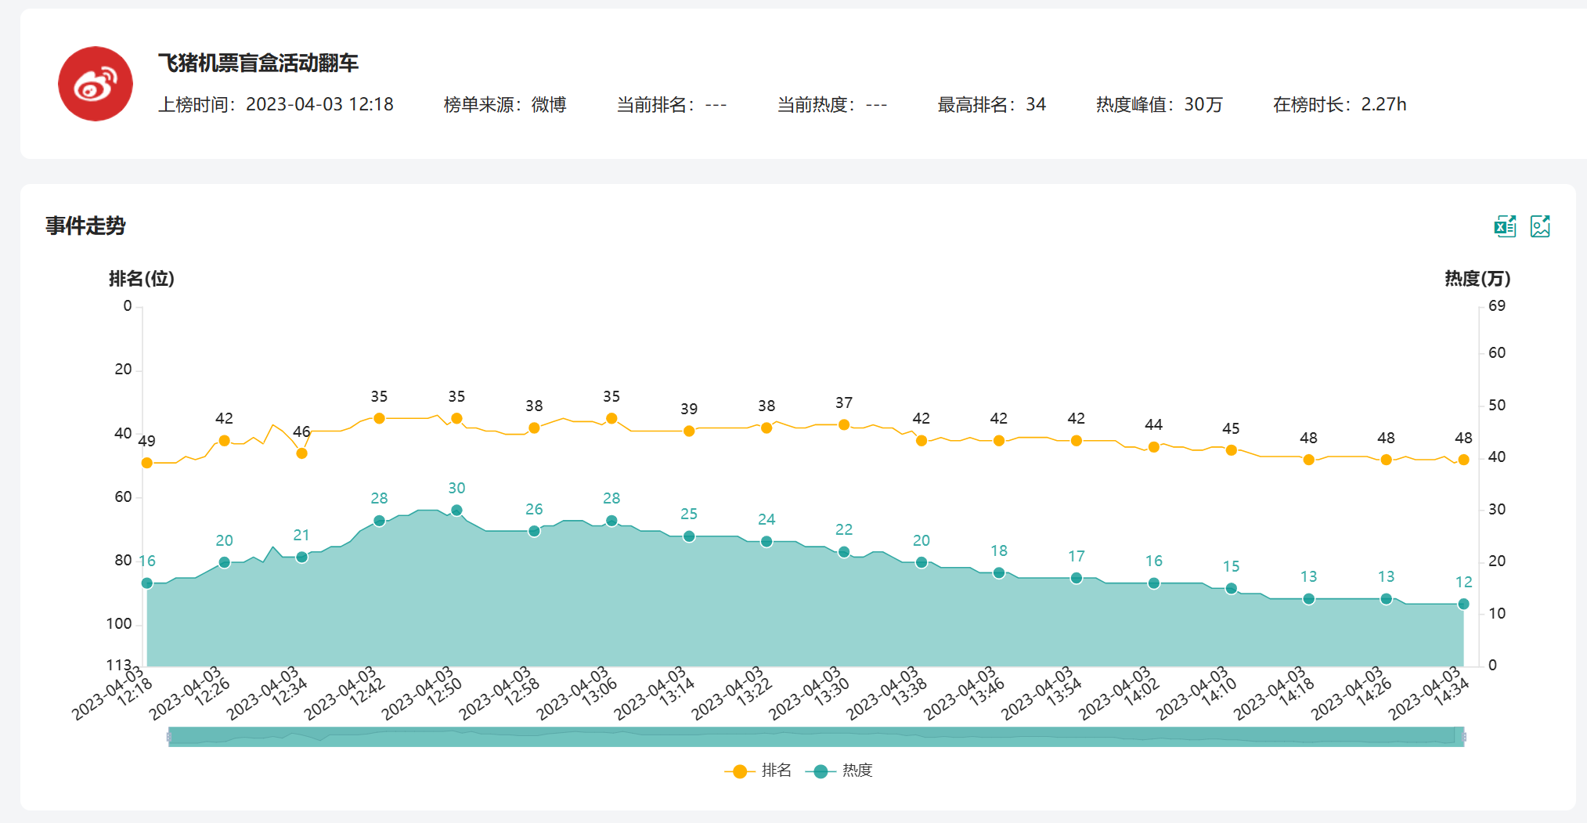Click the red Weibo logo icon
This screenshot has width=1587, height=823.
point(95,84)
